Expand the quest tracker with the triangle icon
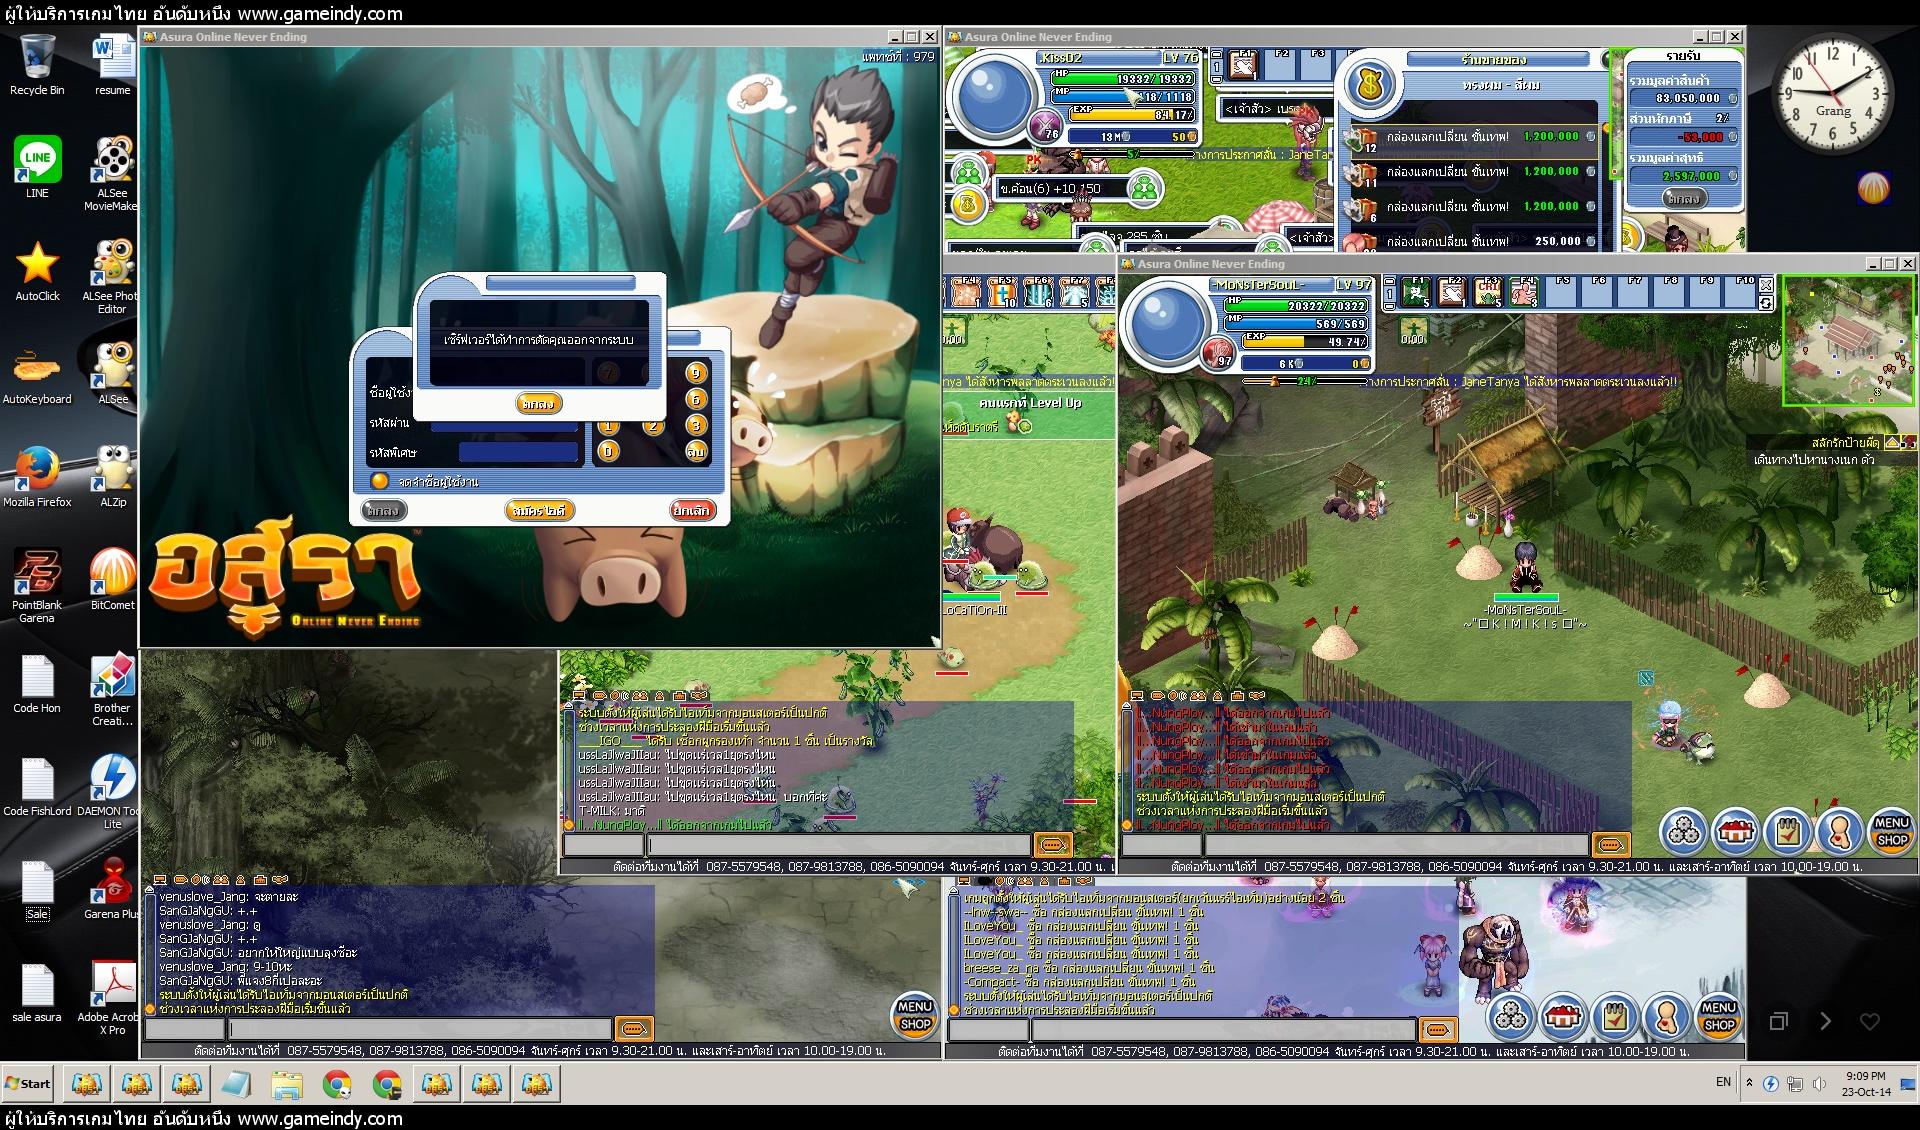 click(1891, 442)
